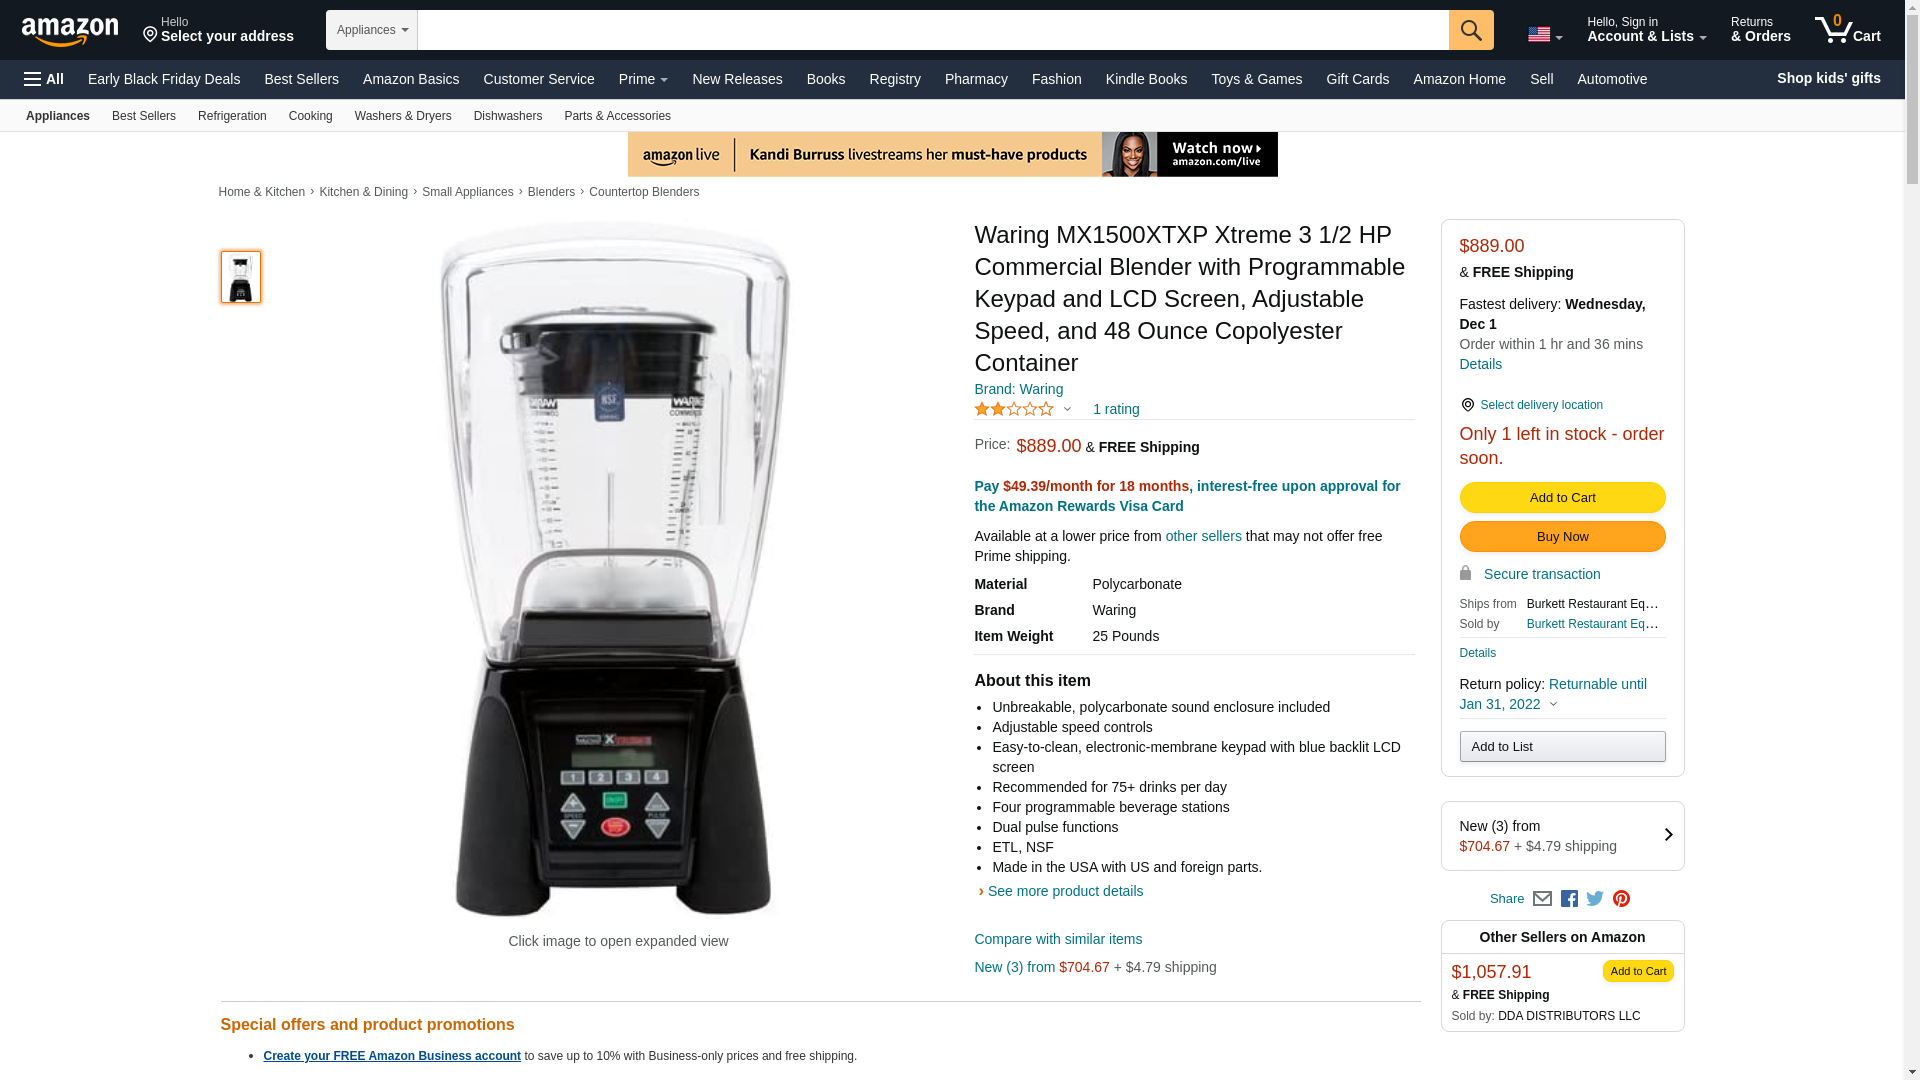Open the All hamburger menu
The image size is (1920, 1080).
44,79
